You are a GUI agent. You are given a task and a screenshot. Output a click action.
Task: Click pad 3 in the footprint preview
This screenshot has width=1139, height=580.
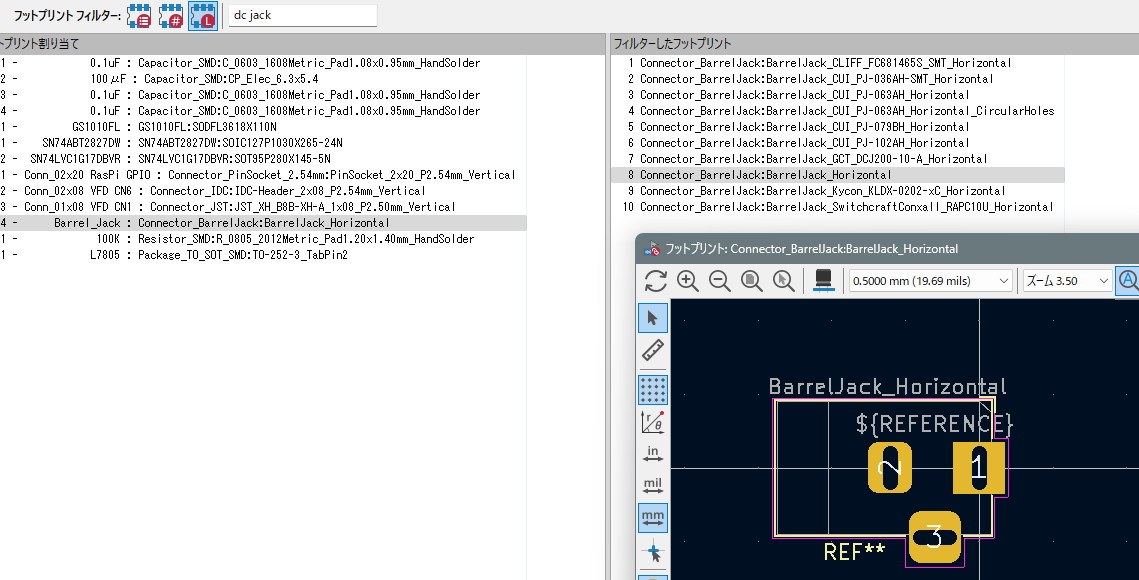pyautogui.click(x=934, y=537)
